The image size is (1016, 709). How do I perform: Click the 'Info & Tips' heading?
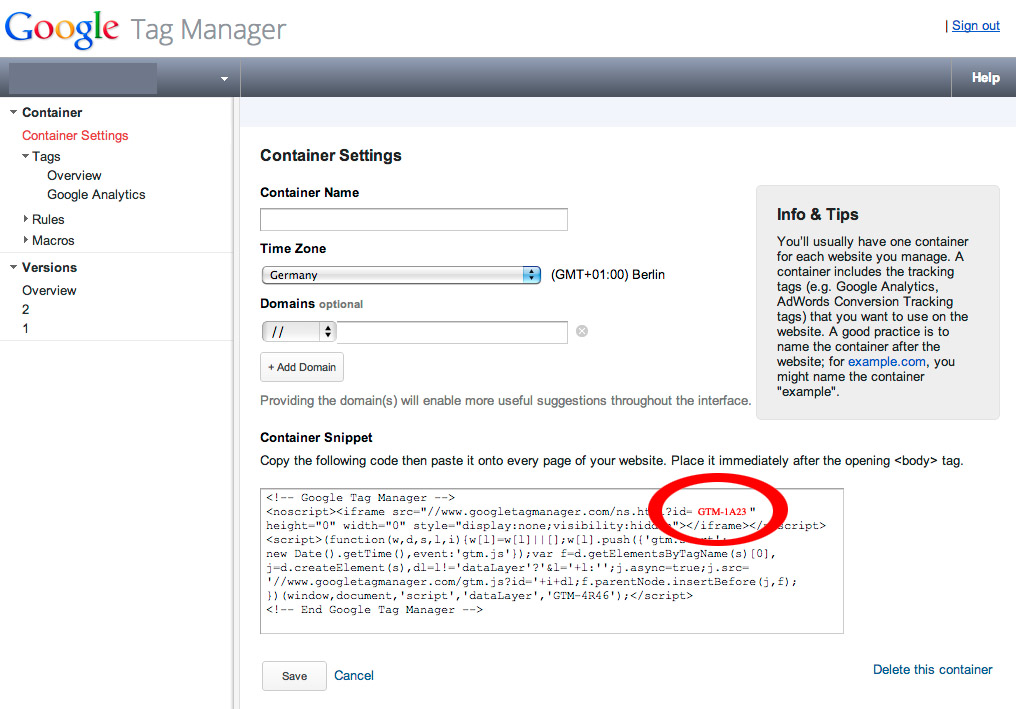pyautogui.click(x=817, y=215)
